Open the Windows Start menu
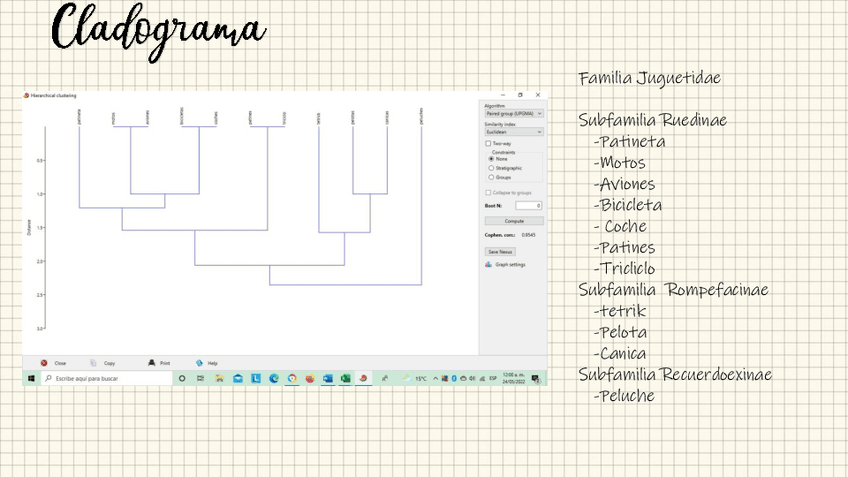The width and height of the screenshot is (848, 477). [31, 379]
